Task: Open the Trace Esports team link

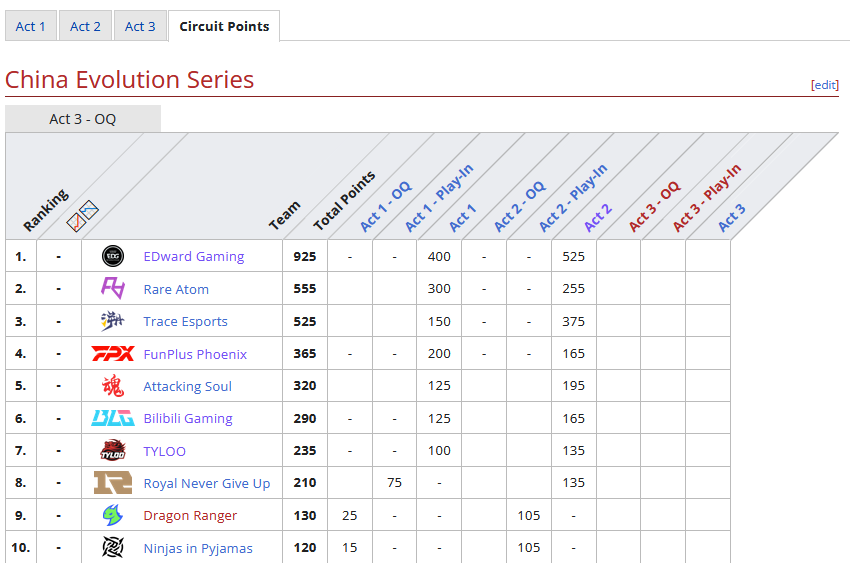Action: 185,322
